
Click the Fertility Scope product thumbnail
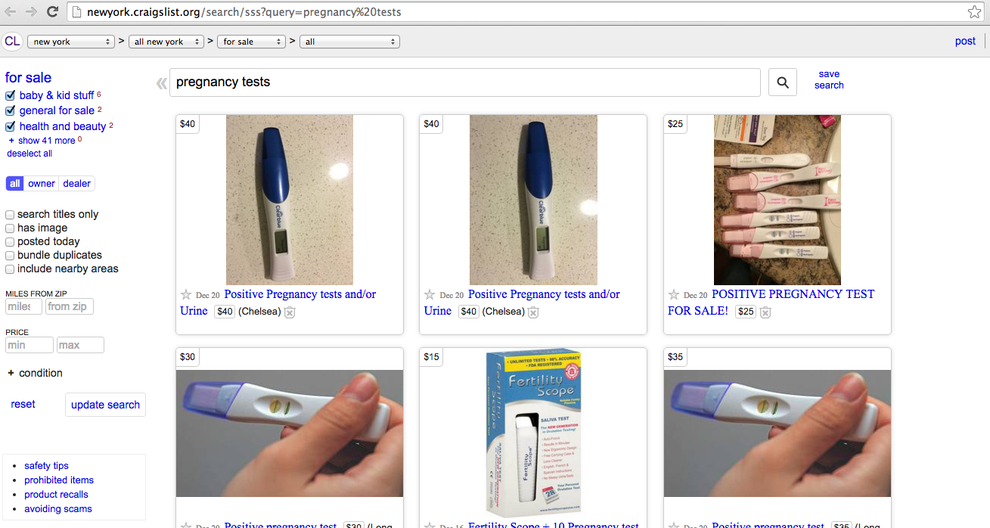coord(534,433)
